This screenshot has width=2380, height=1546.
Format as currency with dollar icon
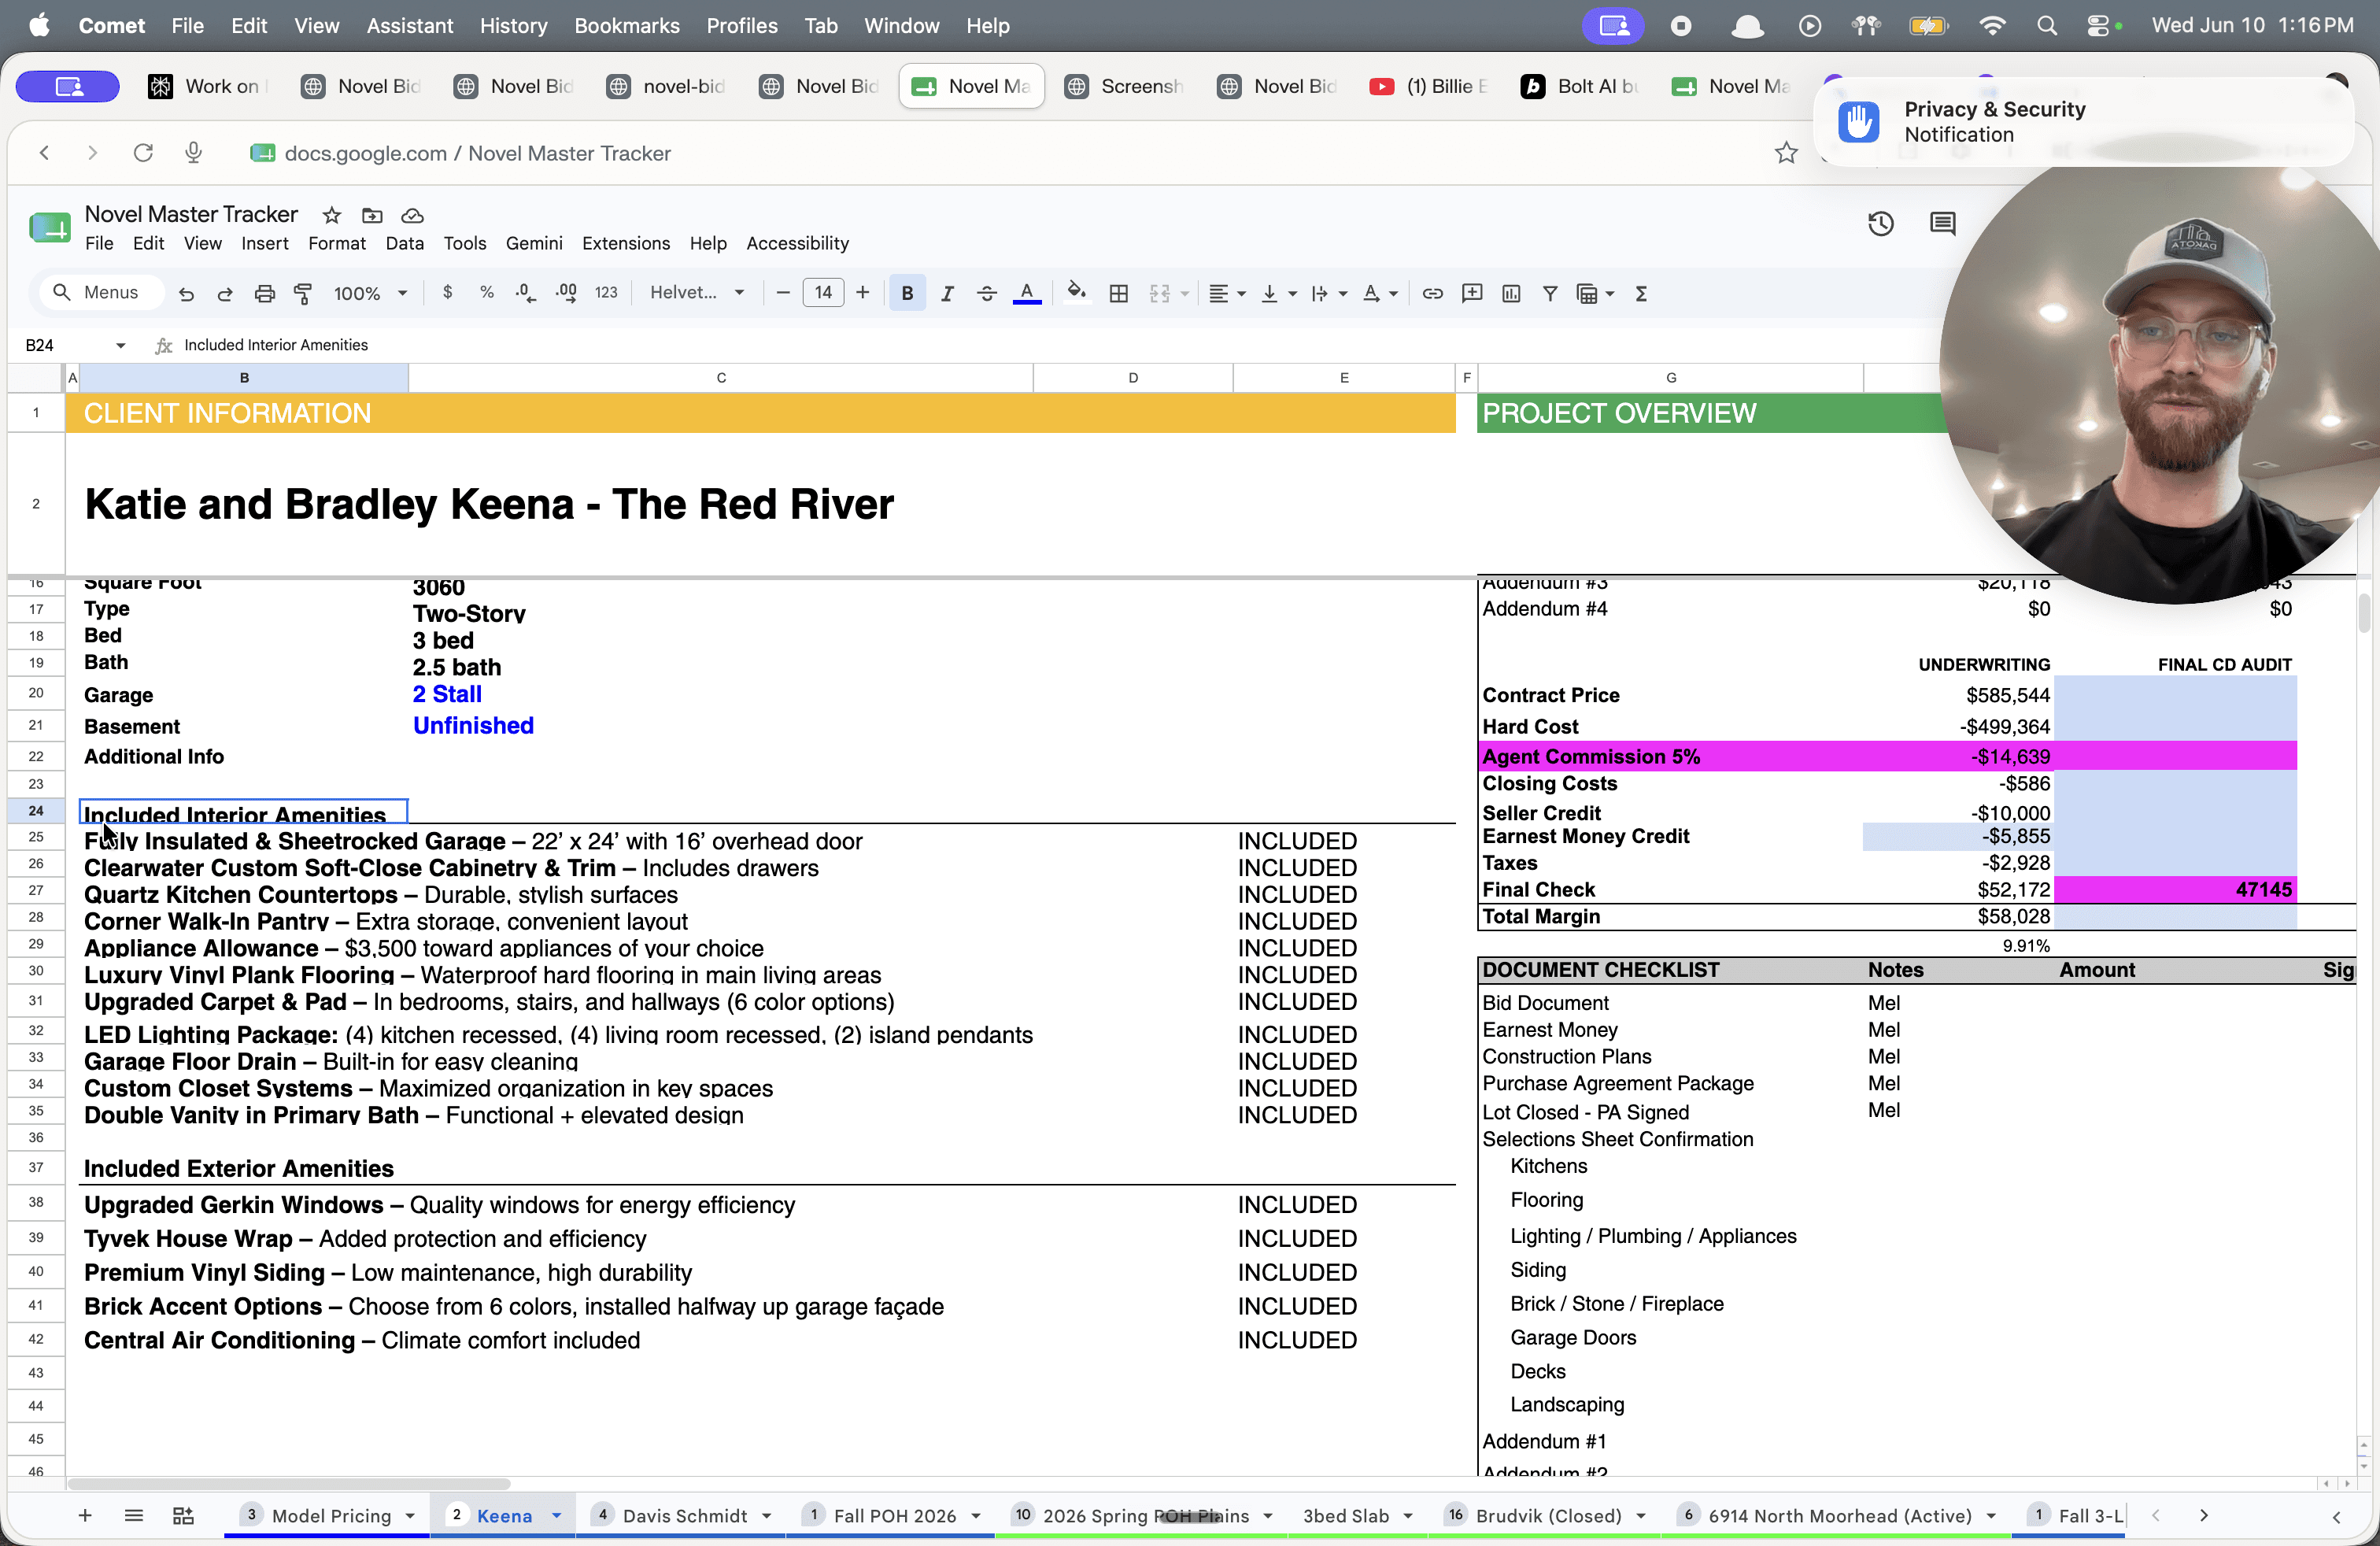[447, 292]
